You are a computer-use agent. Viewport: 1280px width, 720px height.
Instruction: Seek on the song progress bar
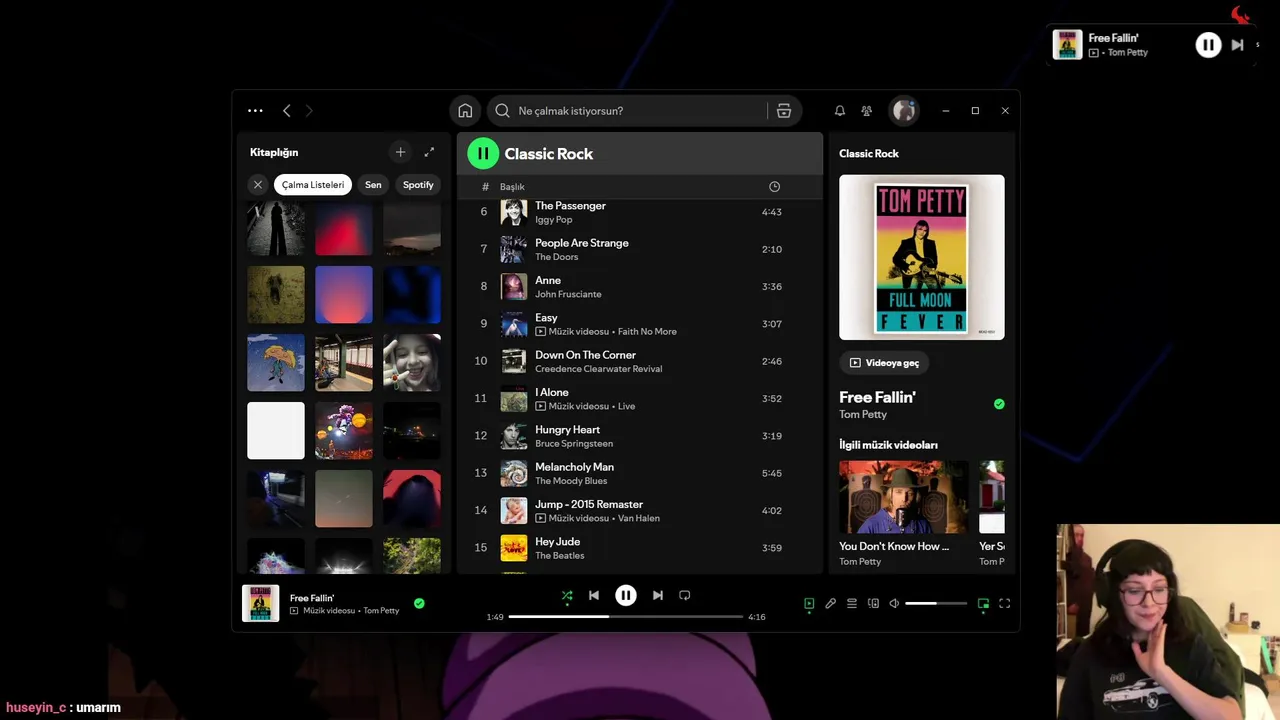click(626, 617)
